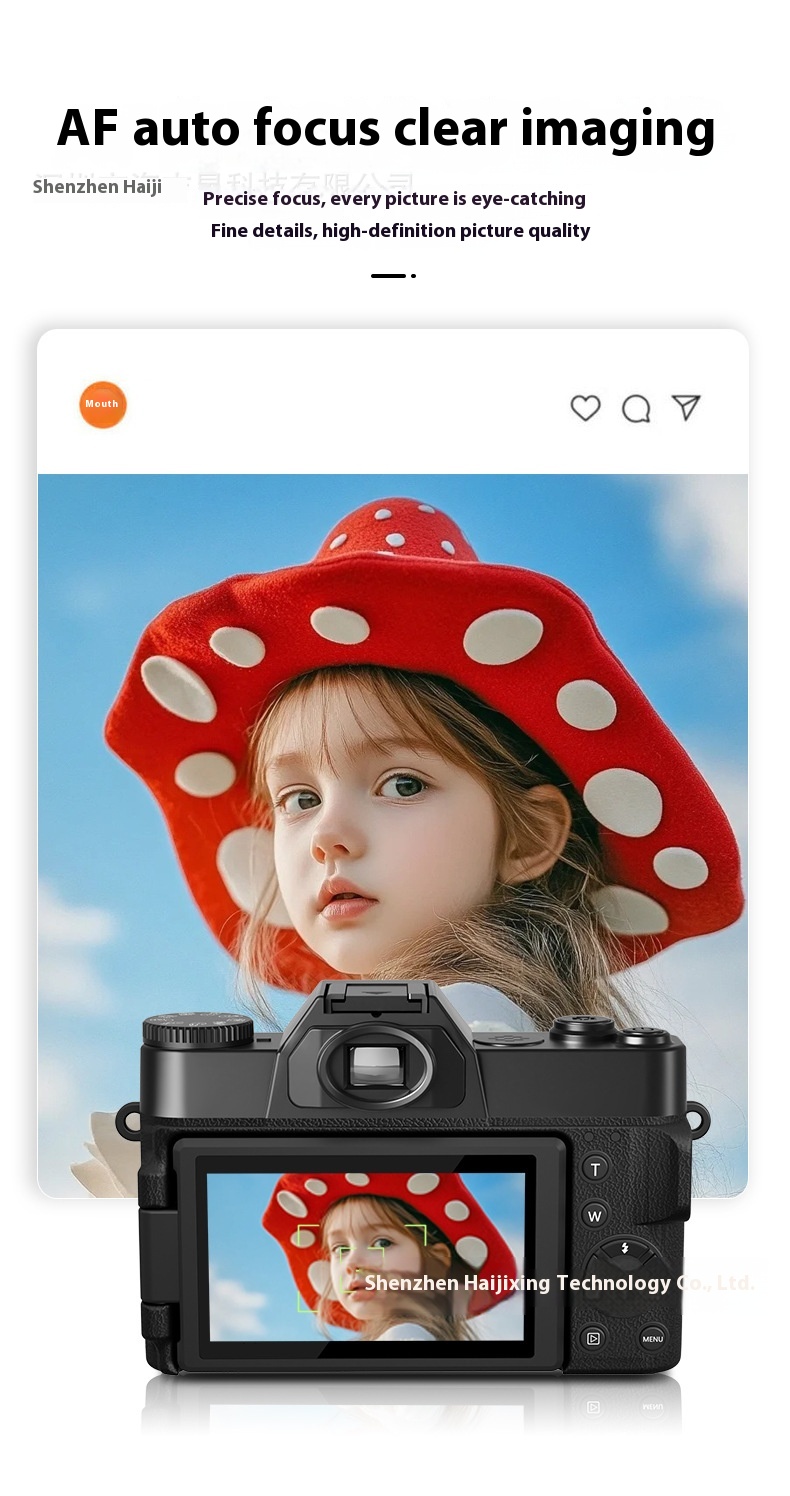This screenshot has width=790, height=1496.
Task: Tap the paper plane share icon
Action: (x=686, y=407)
